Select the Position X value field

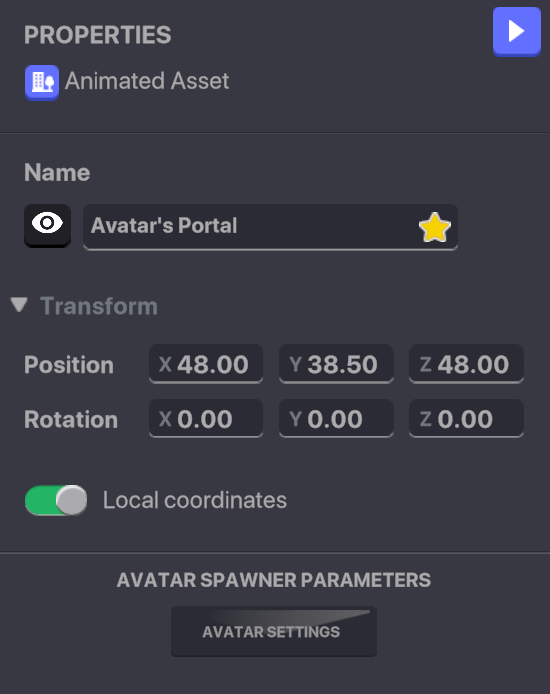point(206,364)
